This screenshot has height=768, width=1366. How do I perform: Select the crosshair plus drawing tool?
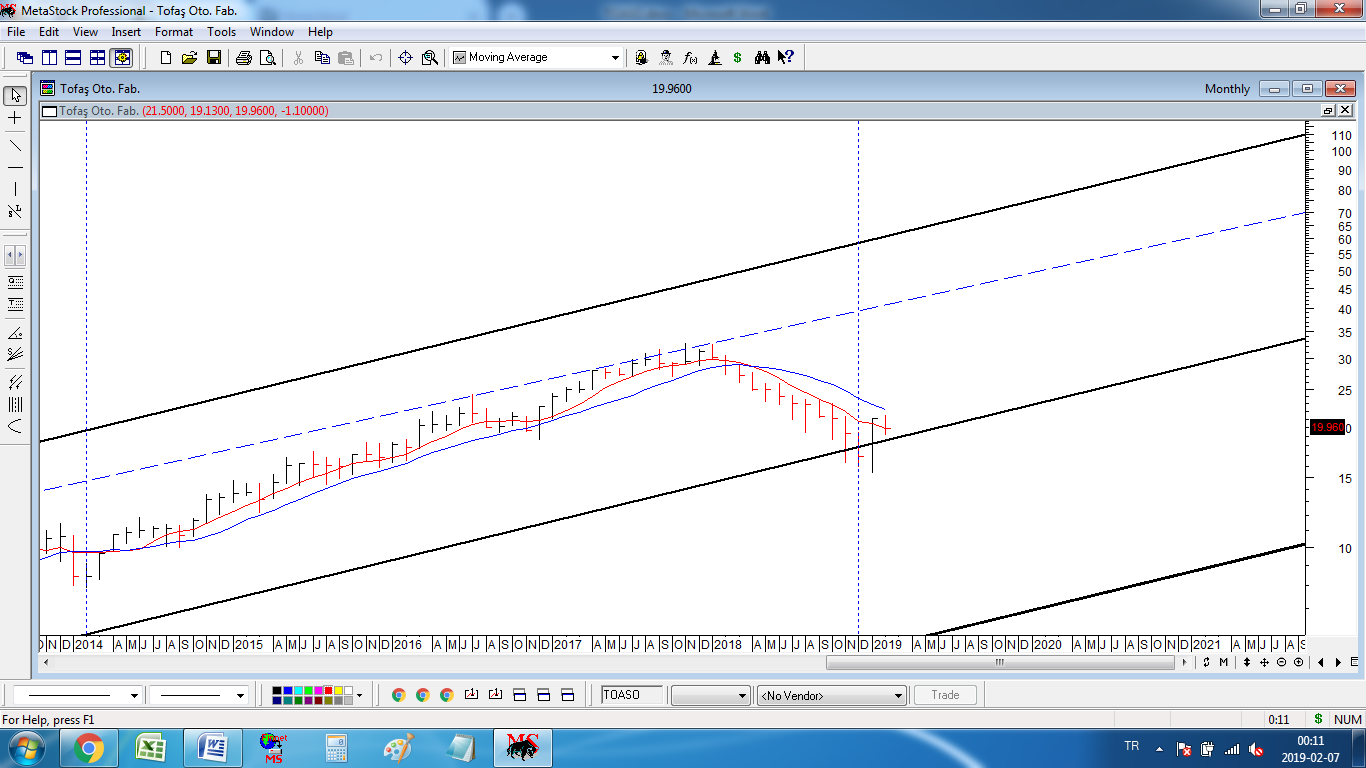click(15, 119)
